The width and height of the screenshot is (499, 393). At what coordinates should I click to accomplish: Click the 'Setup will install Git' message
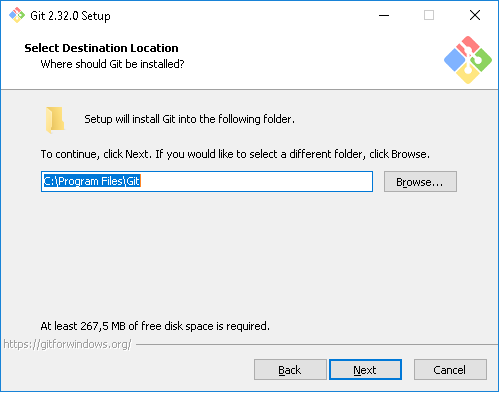tap(189, 119)
